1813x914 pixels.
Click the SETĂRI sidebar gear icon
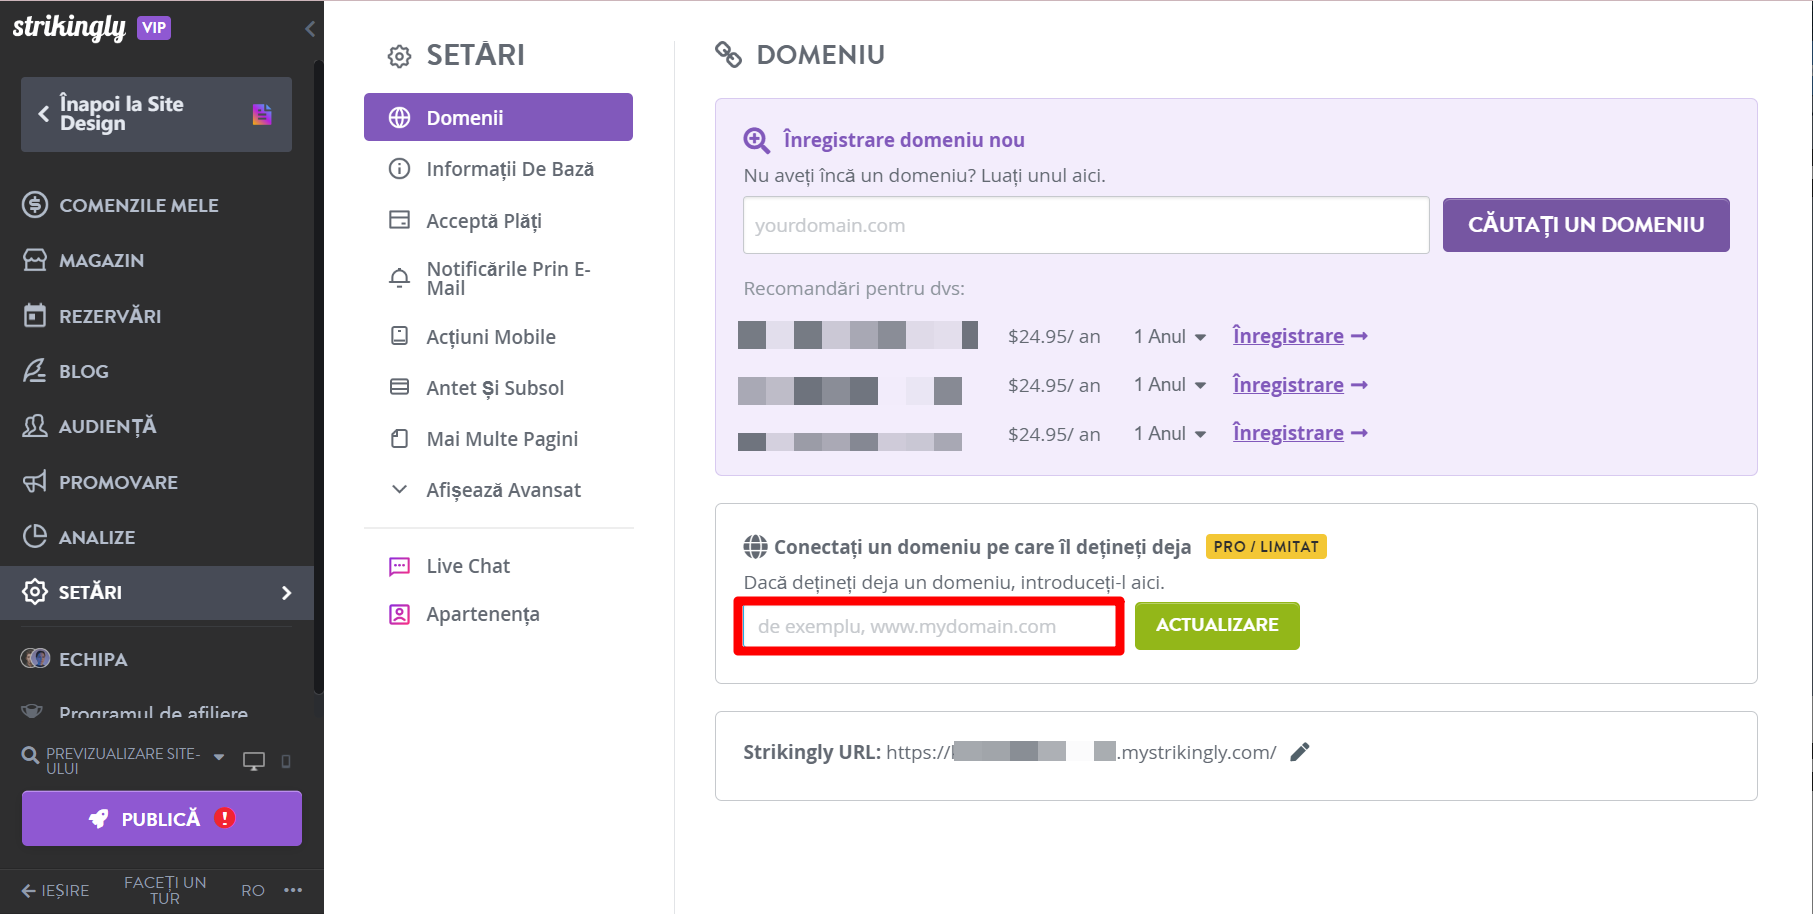35,592
